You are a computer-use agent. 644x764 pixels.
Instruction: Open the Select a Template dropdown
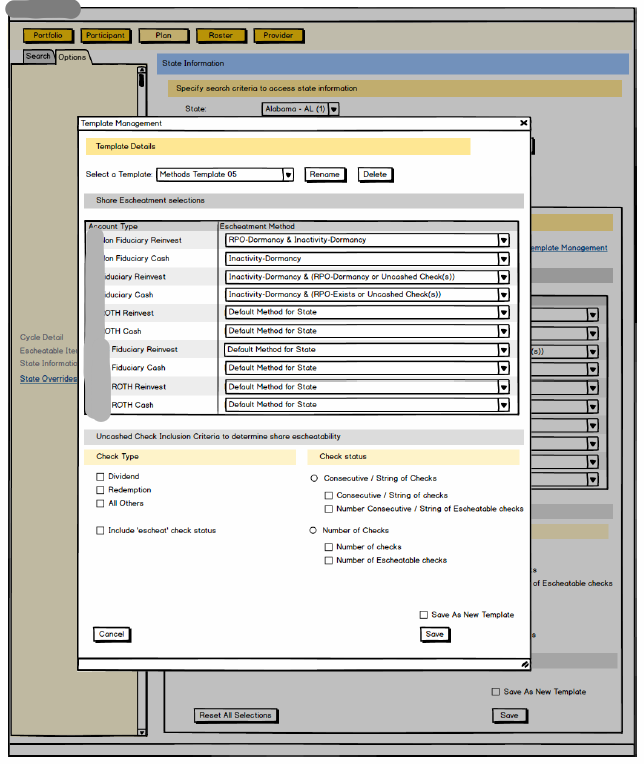[x=225, y=174]
